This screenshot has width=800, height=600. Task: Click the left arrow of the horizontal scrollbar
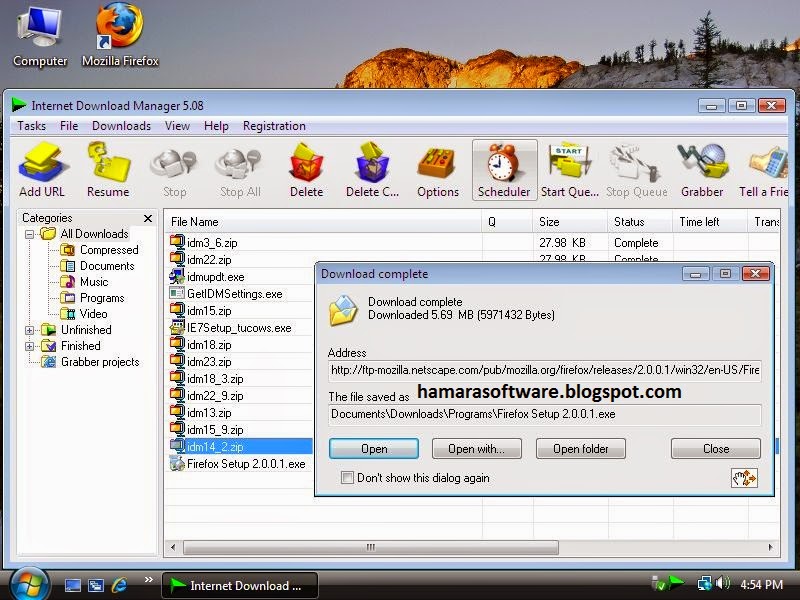173,547
